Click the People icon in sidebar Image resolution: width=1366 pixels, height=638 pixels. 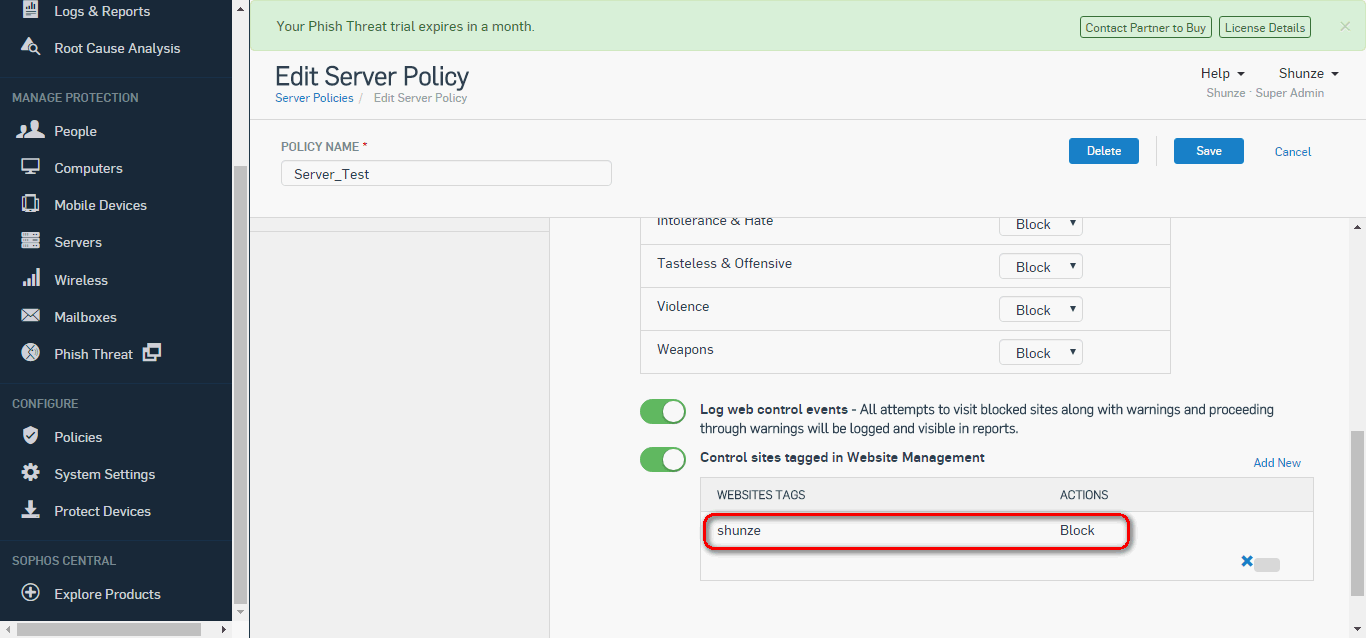pyautogui.click(x=31, y=131)
